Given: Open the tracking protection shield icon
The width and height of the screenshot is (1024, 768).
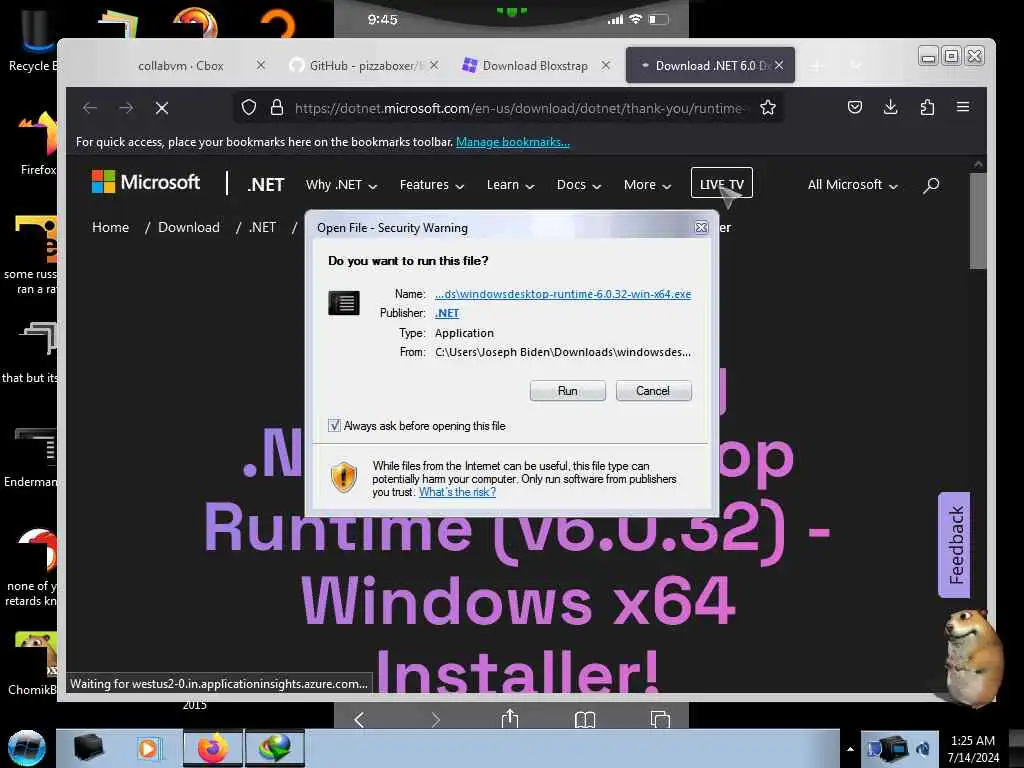Looking at the screenshot, I should click(x=249, y=108).
